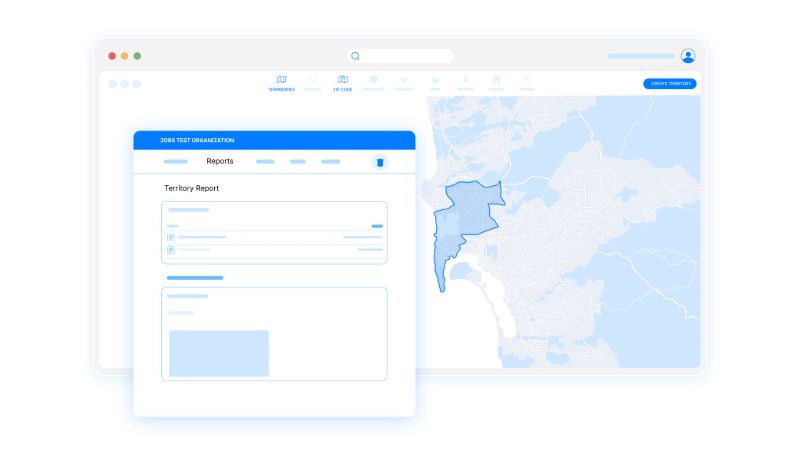Switch to the Reports tab
Viewport: 800px width, 450px height.
(220, 161)
